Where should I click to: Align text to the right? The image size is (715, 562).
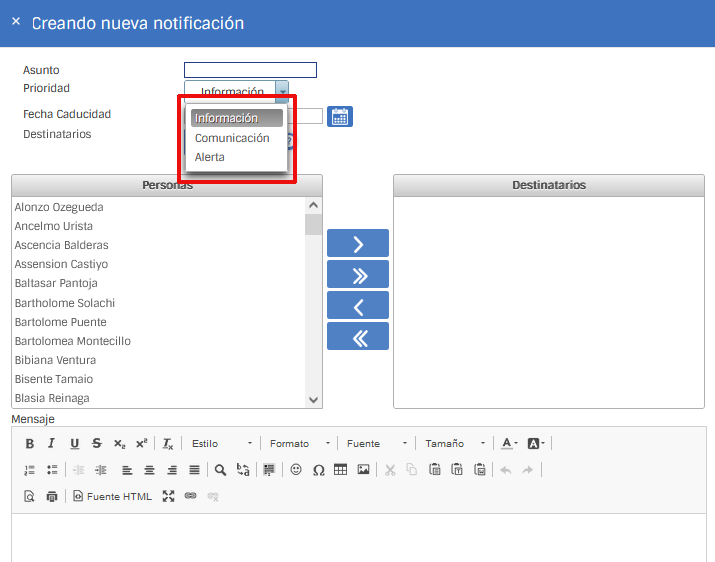(172, 470)
